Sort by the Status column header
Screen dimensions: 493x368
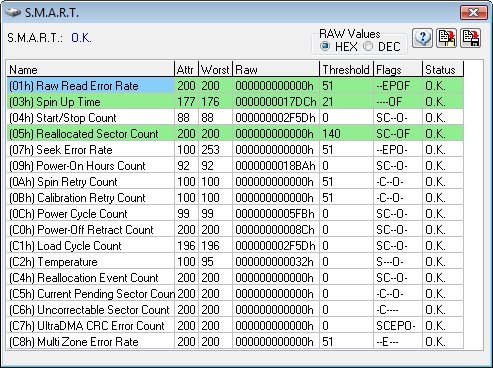[x=443, y=69]
